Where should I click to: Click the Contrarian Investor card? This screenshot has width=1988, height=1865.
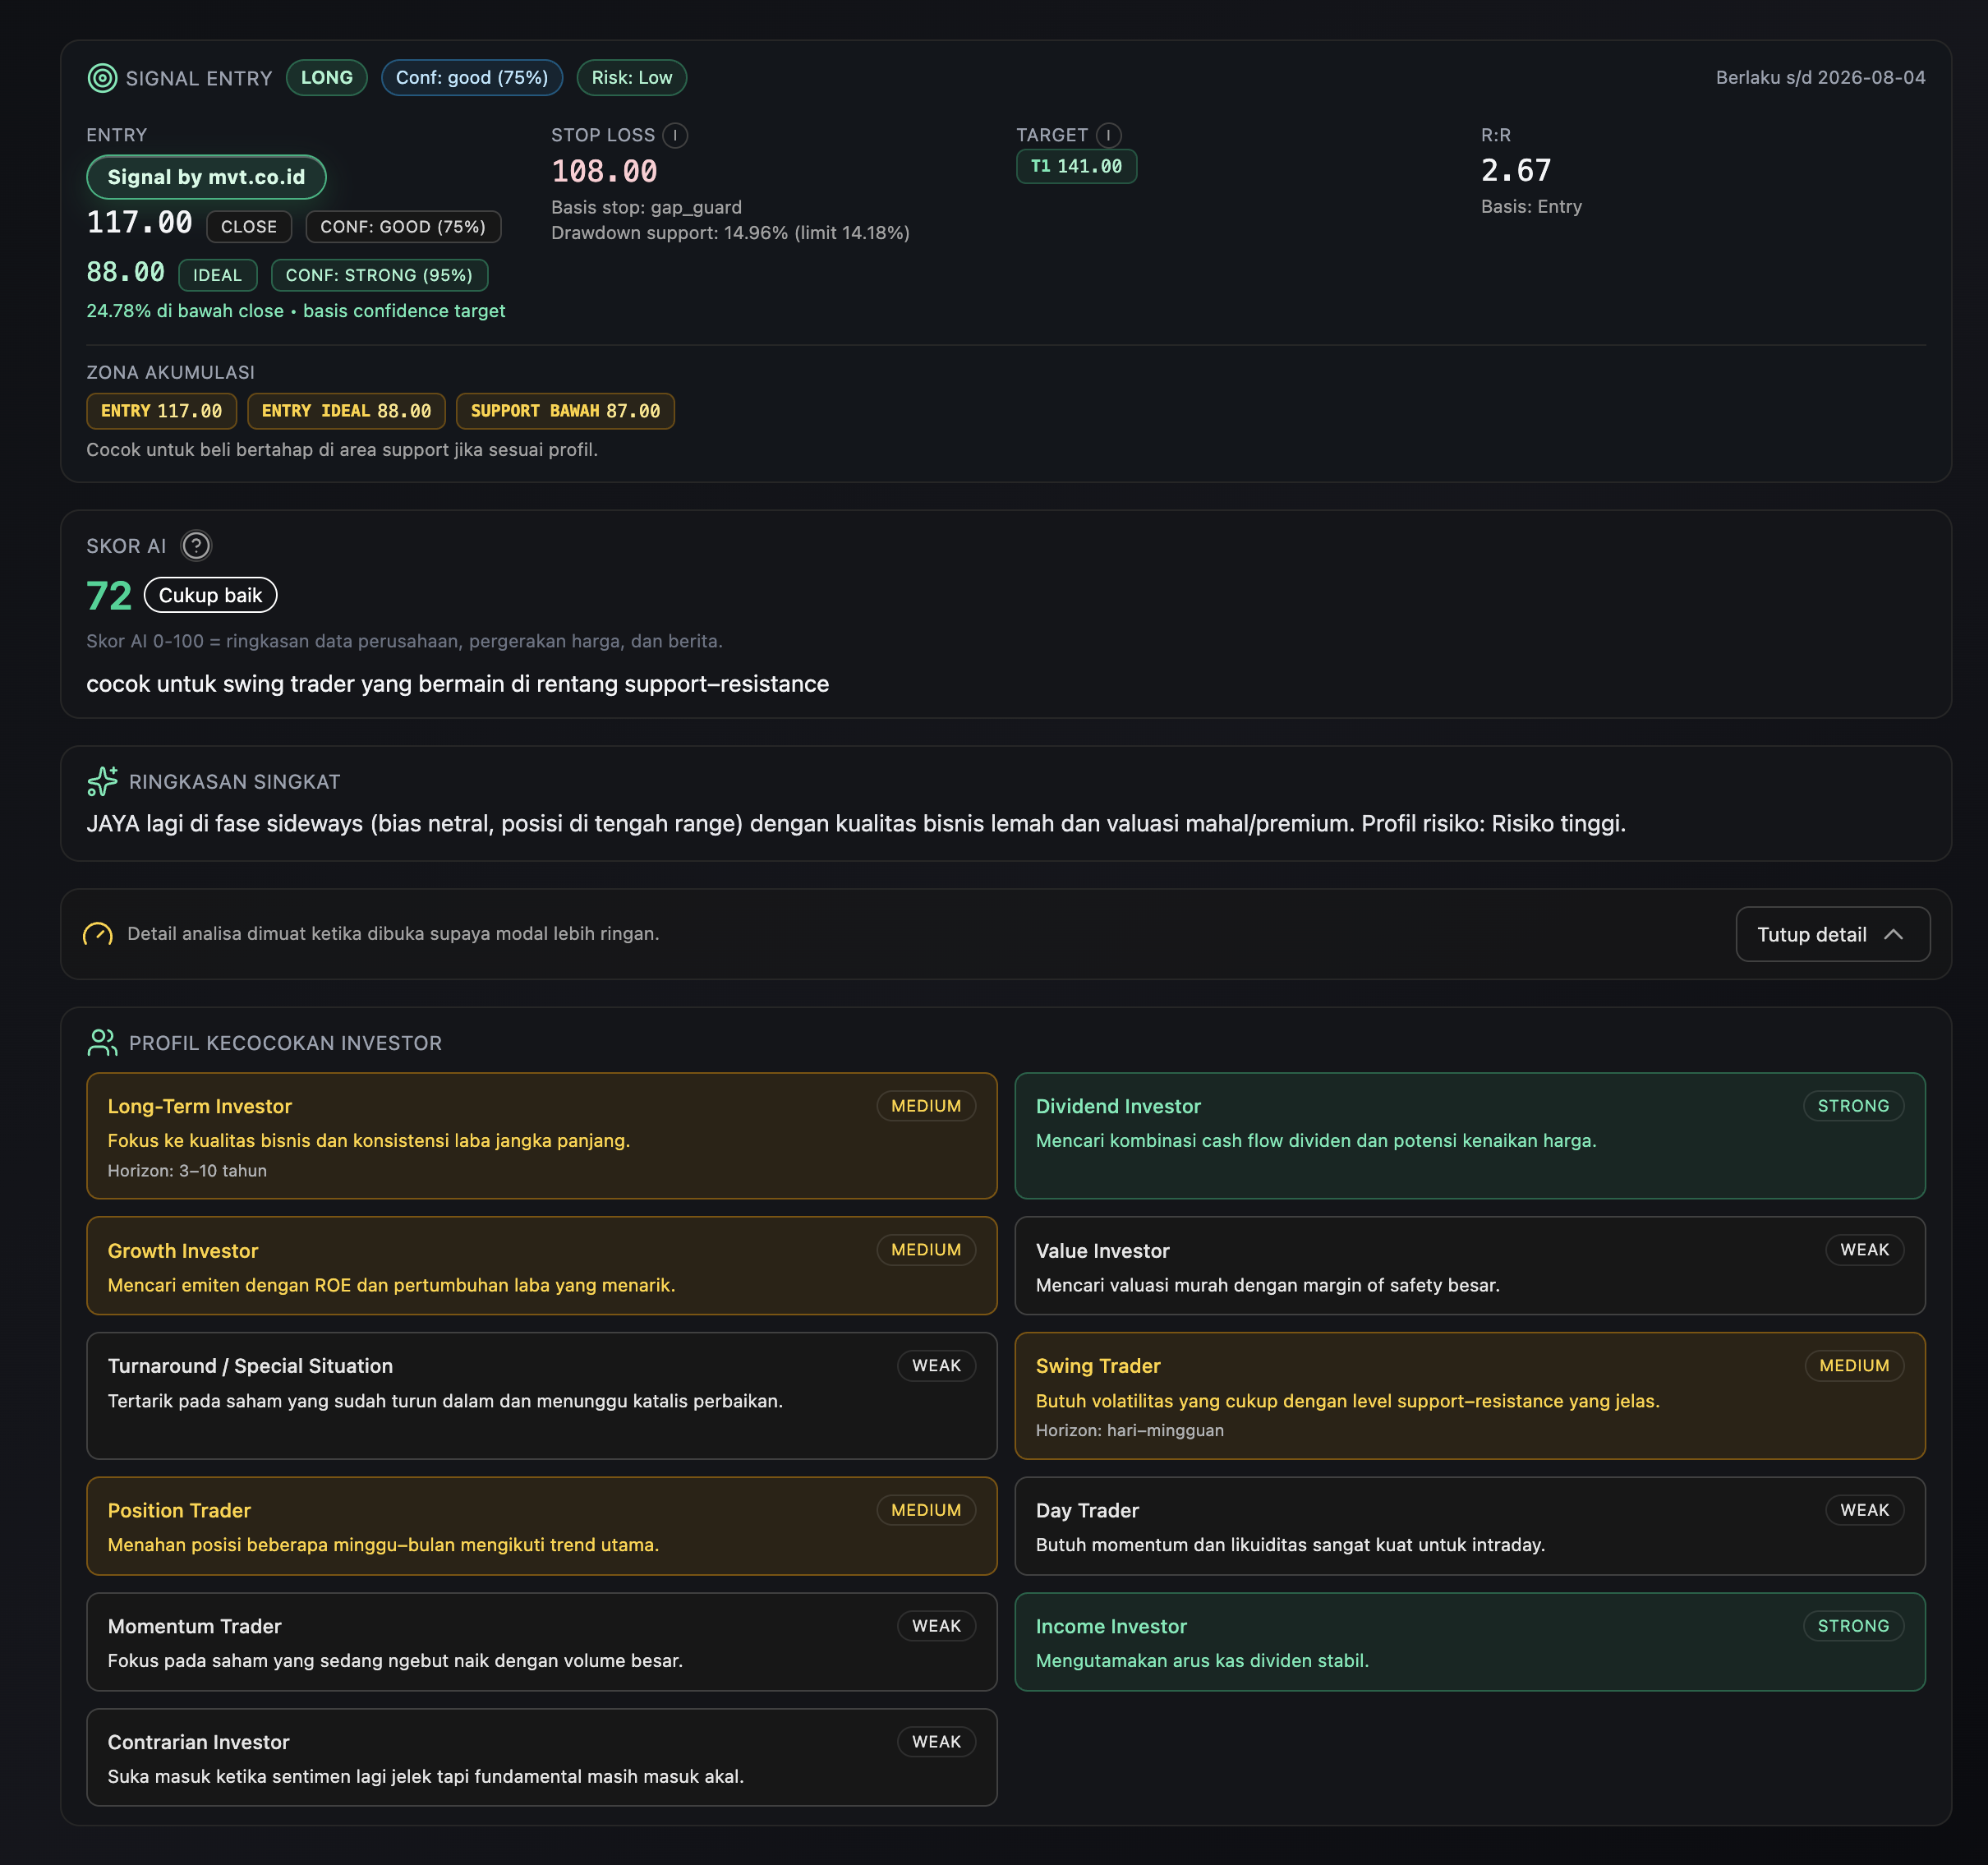541,1757
